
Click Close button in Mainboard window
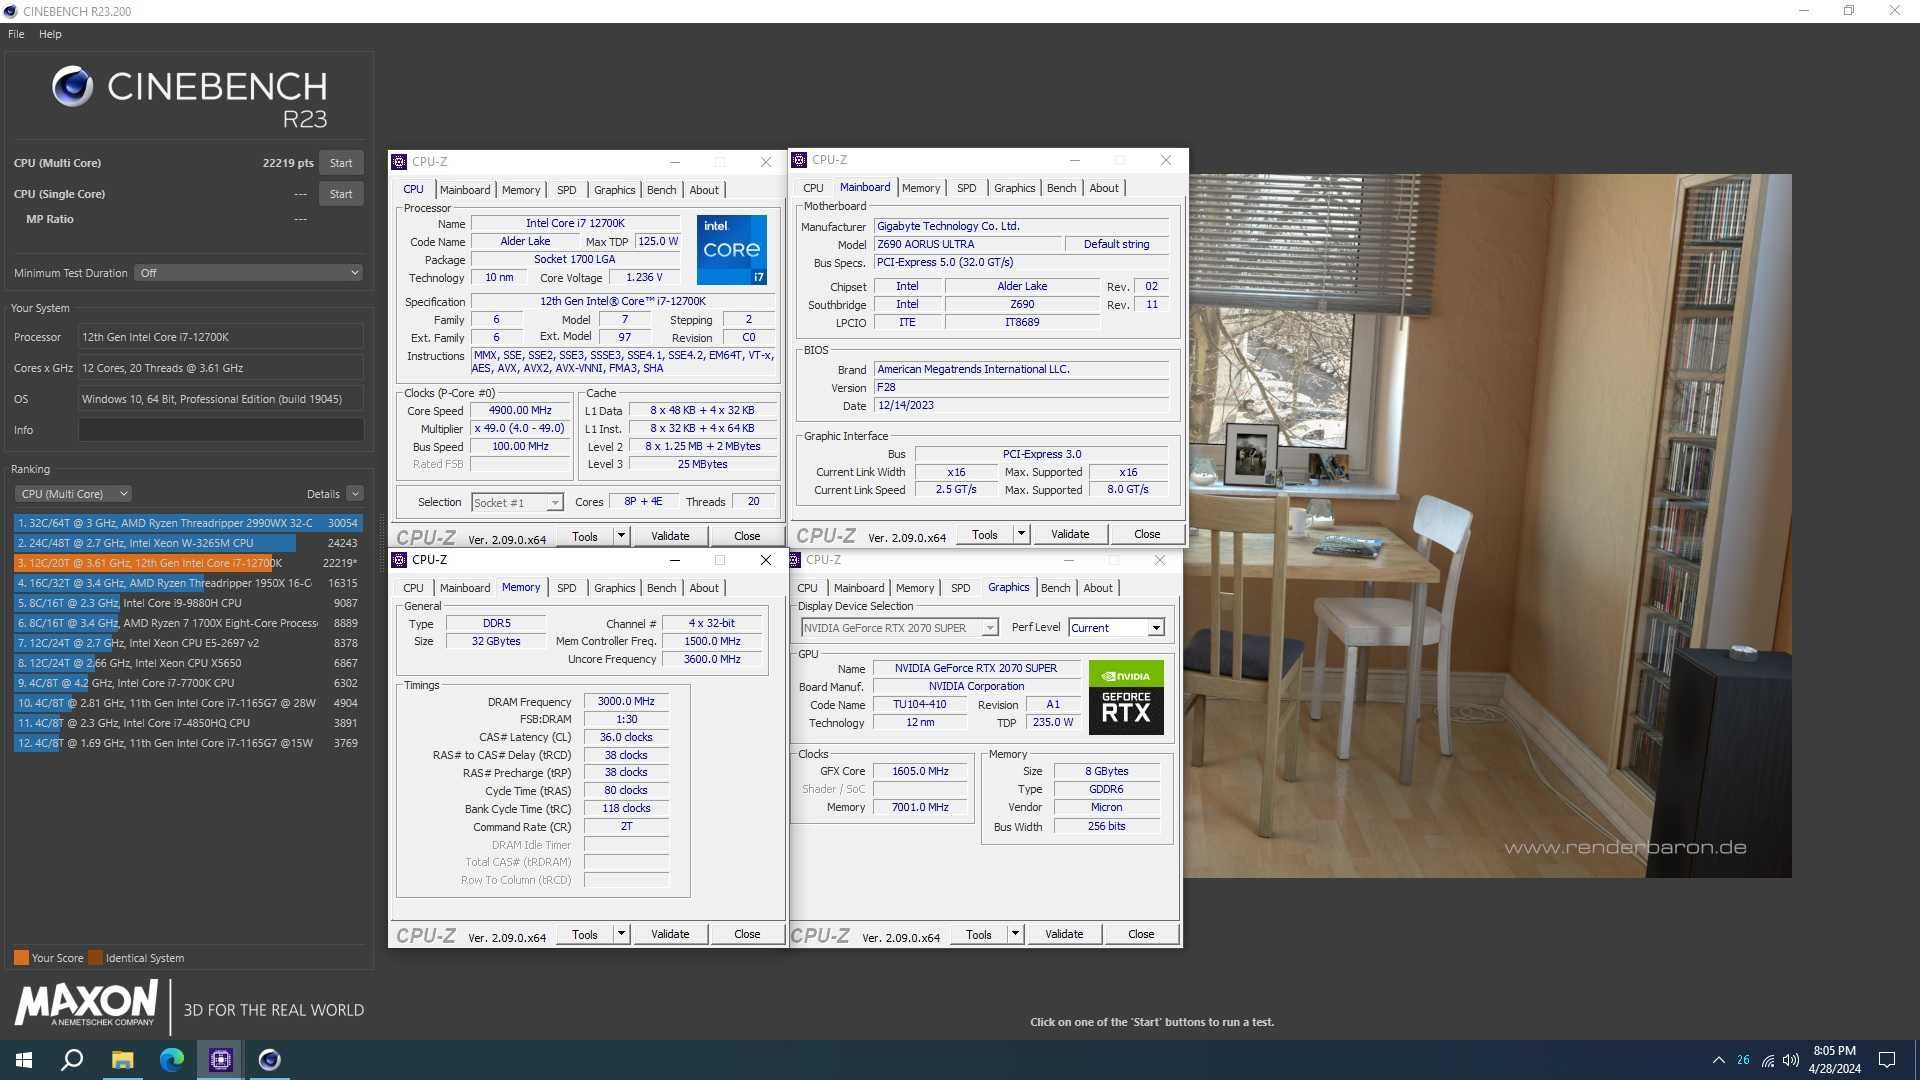[1147, 534]
